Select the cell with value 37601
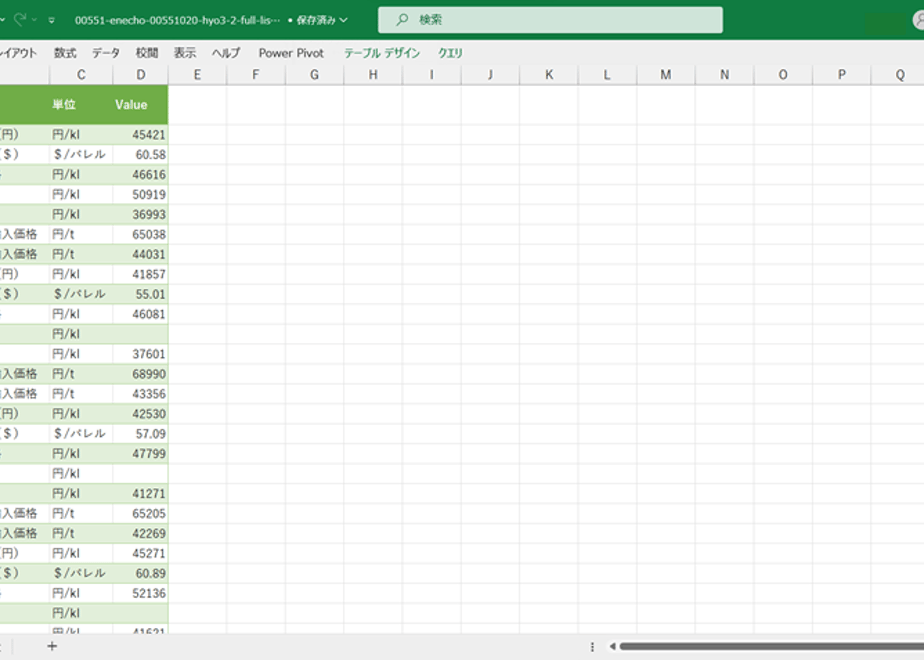924x660 pixels. 140,354
